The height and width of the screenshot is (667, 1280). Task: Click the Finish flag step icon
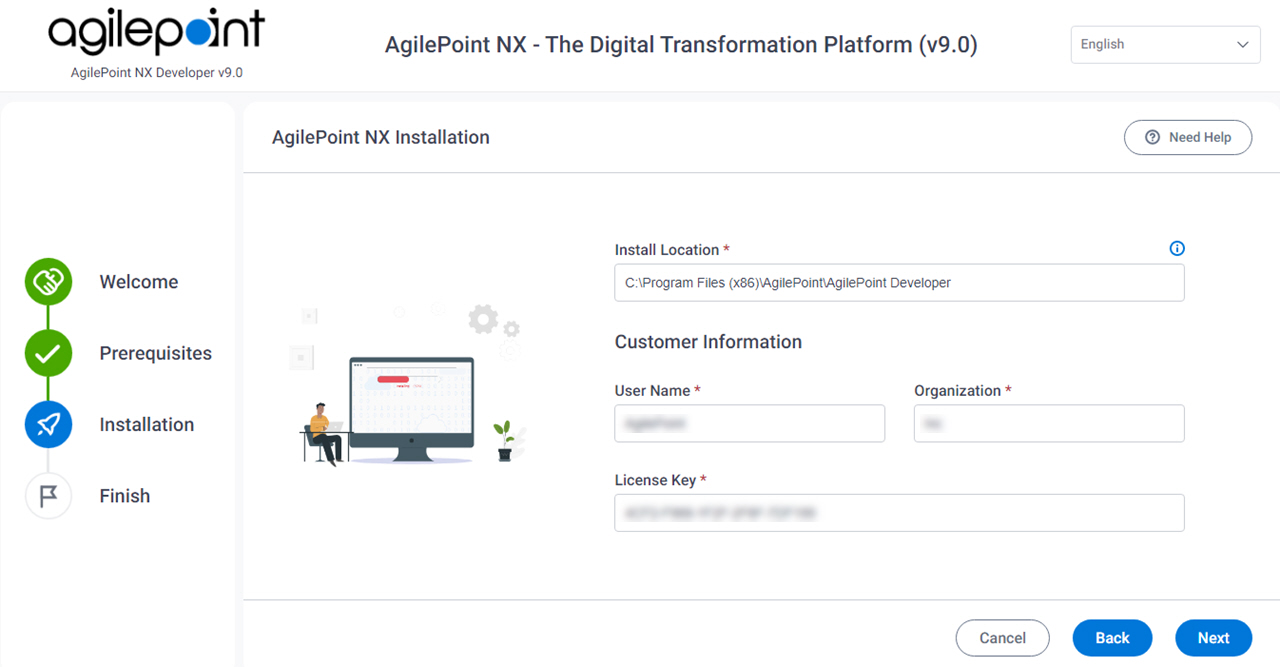coord(48,496)
